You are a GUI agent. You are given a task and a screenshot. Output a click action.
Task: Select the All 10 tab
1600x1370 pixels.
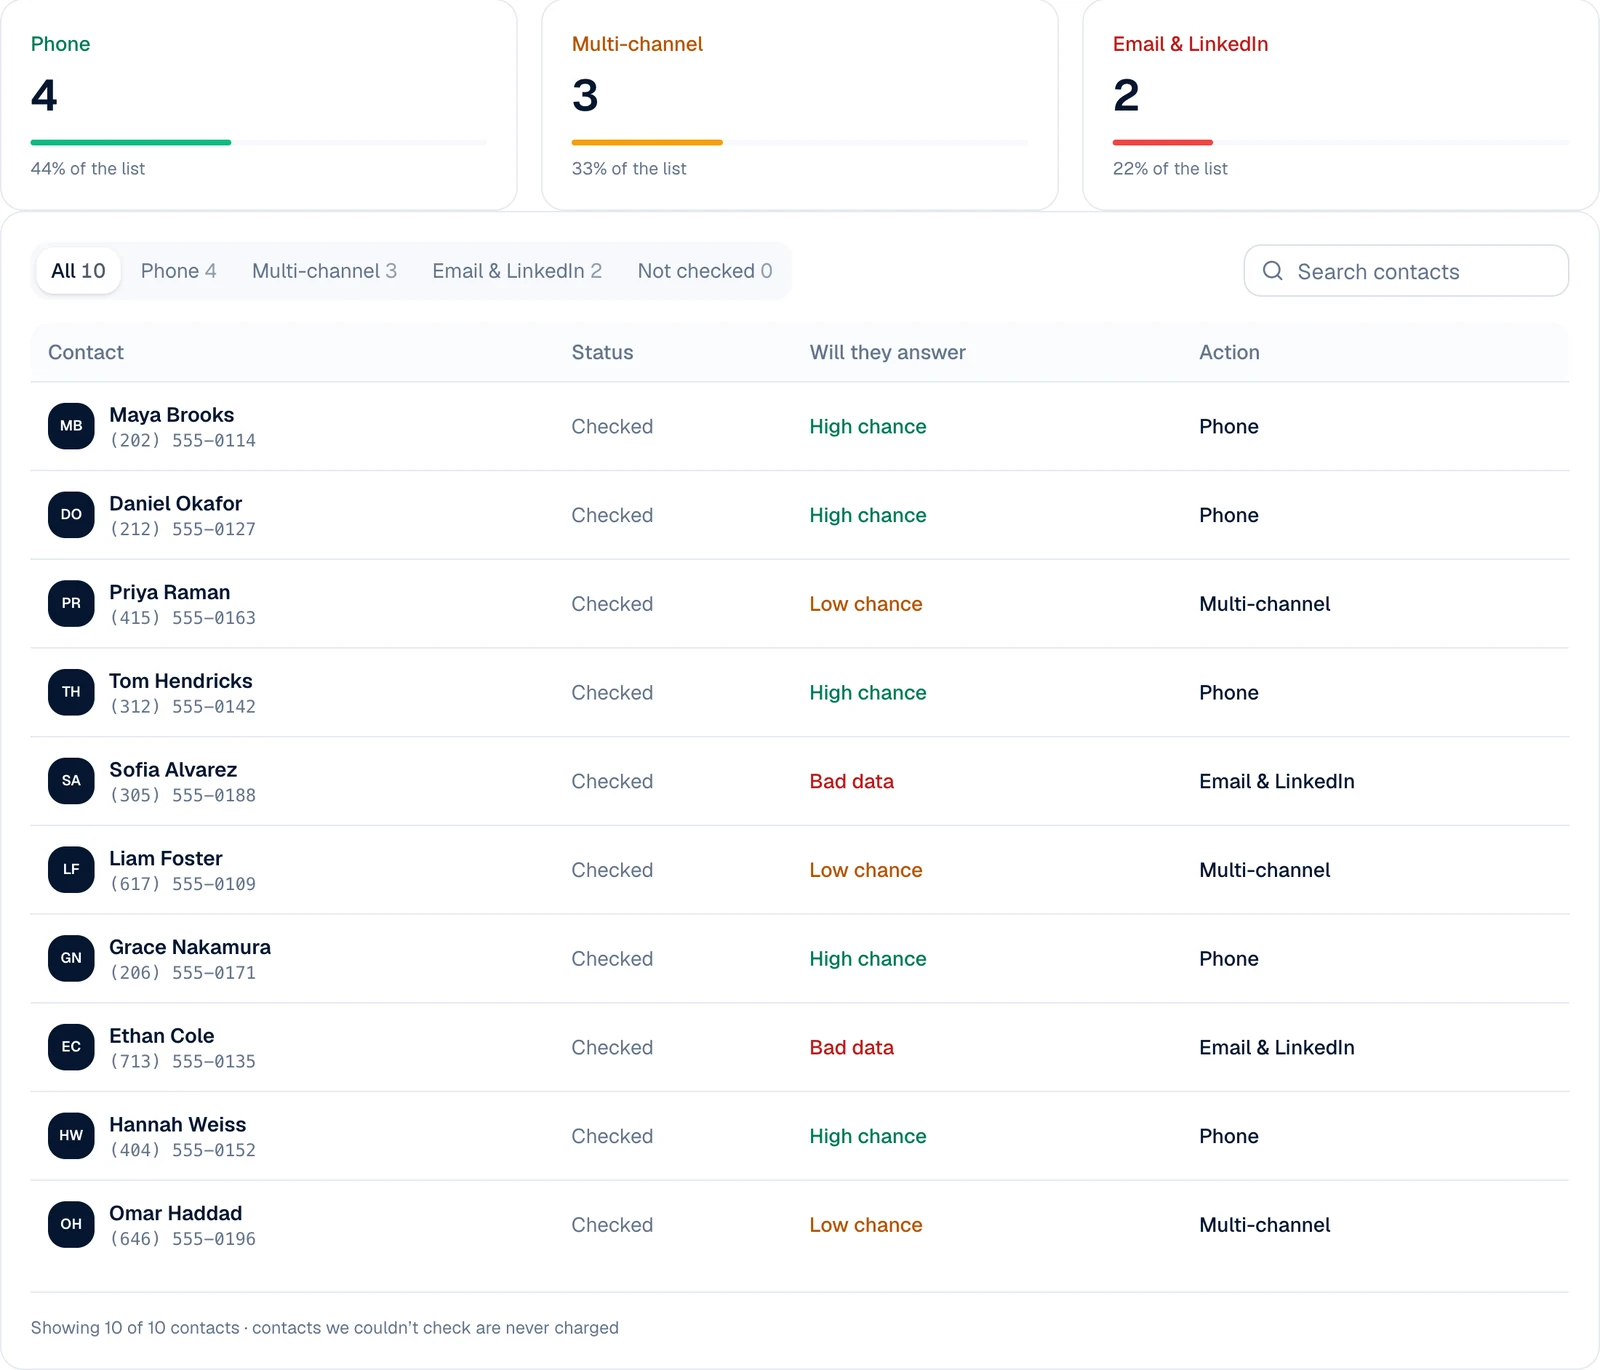pyautogui.click(x=78, y=271)
